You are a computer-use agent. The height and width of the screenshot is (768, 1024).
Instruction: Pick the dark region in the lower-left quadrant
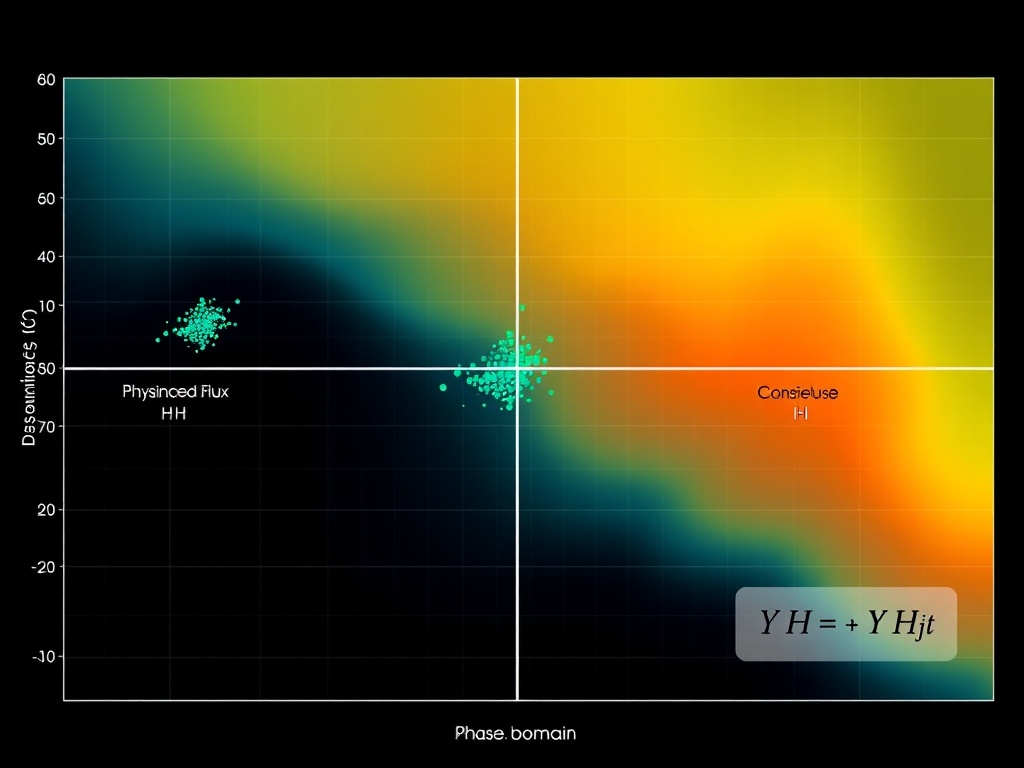coord(250,560)
